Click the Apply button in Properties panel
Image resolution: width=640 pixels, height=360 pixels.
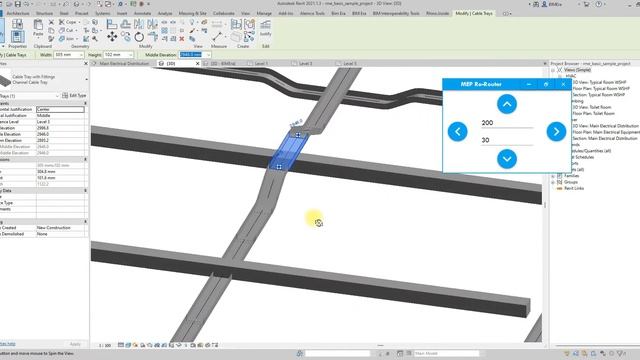[x=75, y=344]
